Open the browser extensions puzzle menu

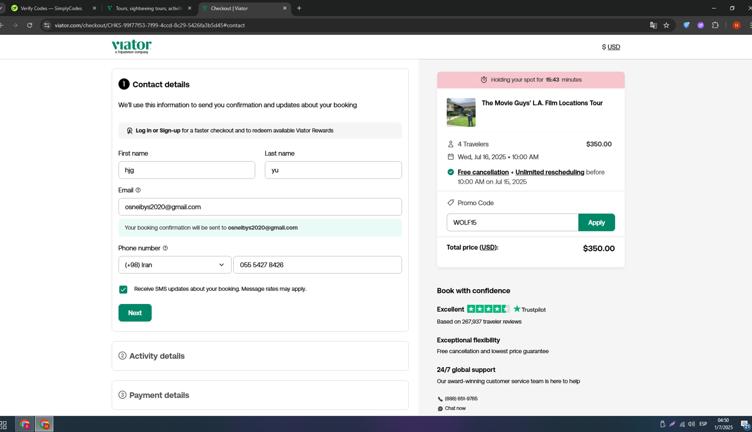pyautogui.click(x=715, y=25)
